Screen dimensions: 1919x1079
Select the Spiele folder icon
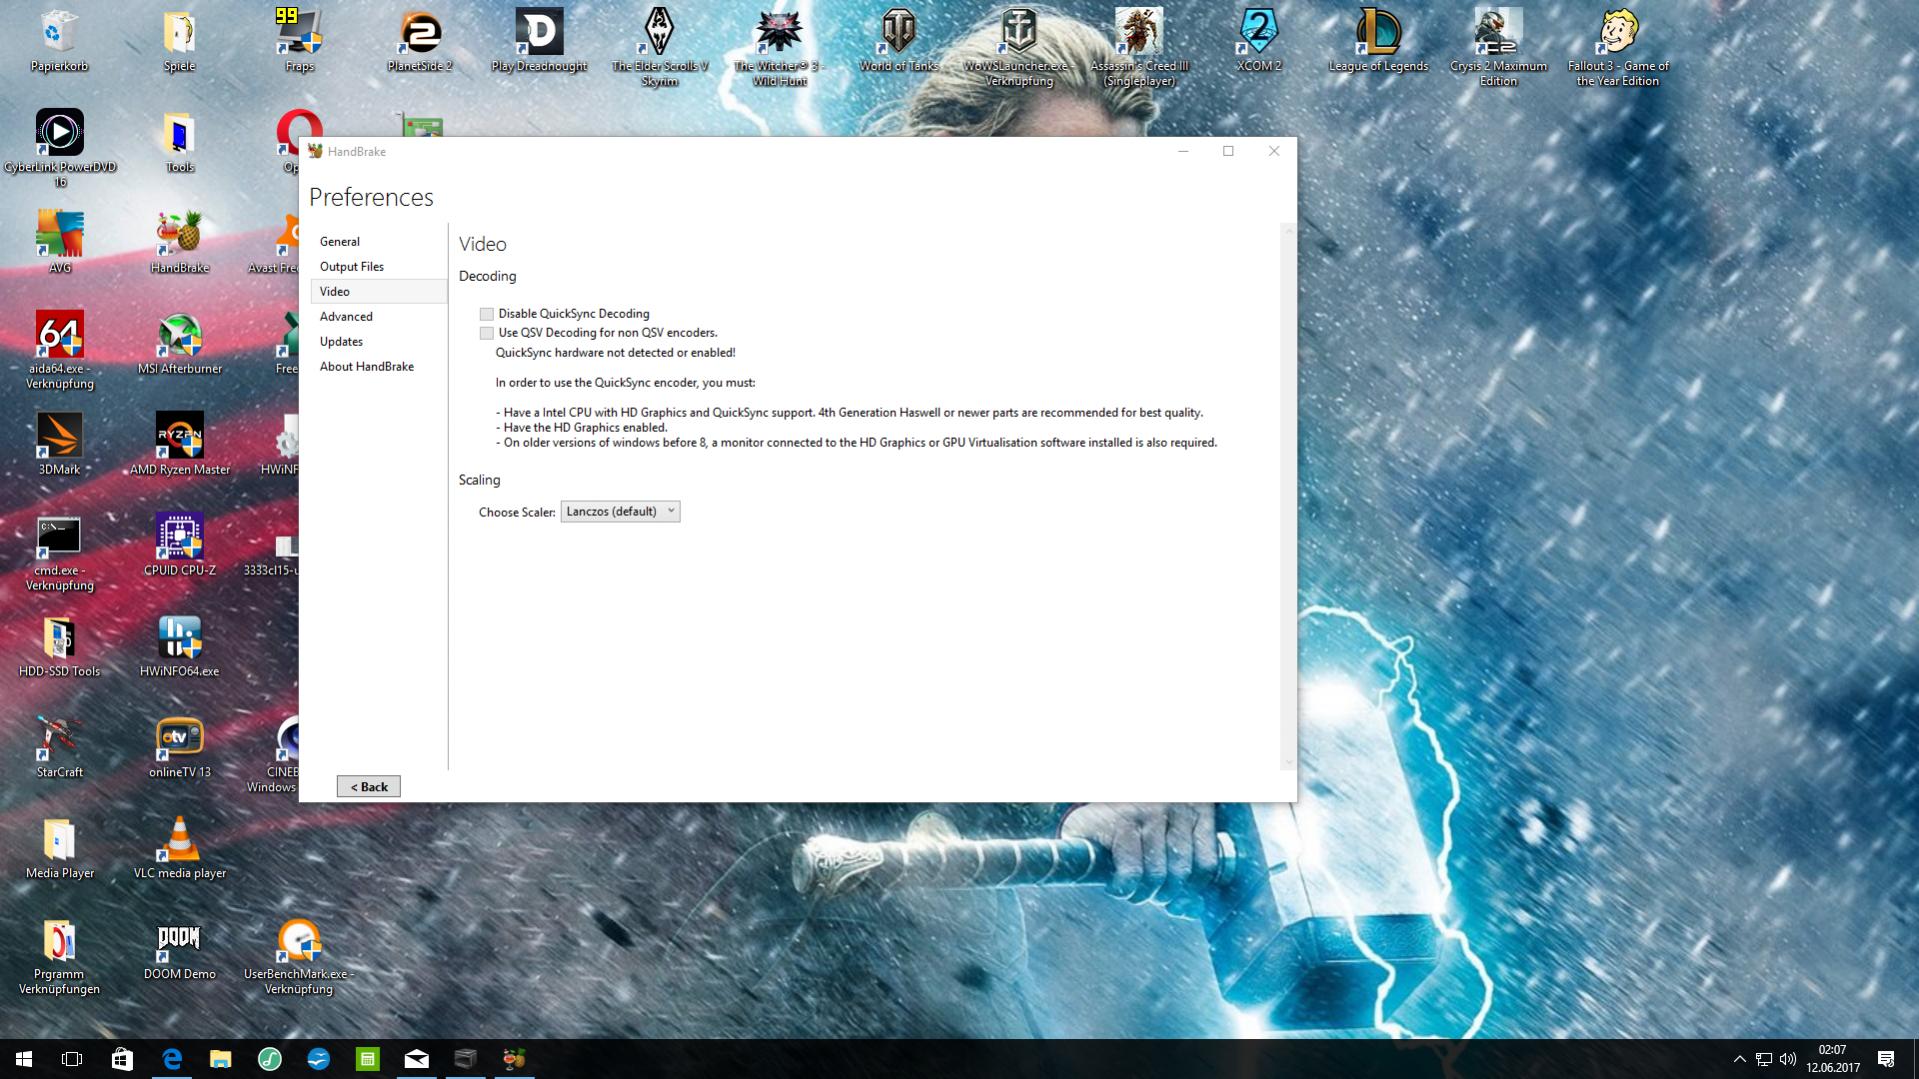[x=179, y=42]
